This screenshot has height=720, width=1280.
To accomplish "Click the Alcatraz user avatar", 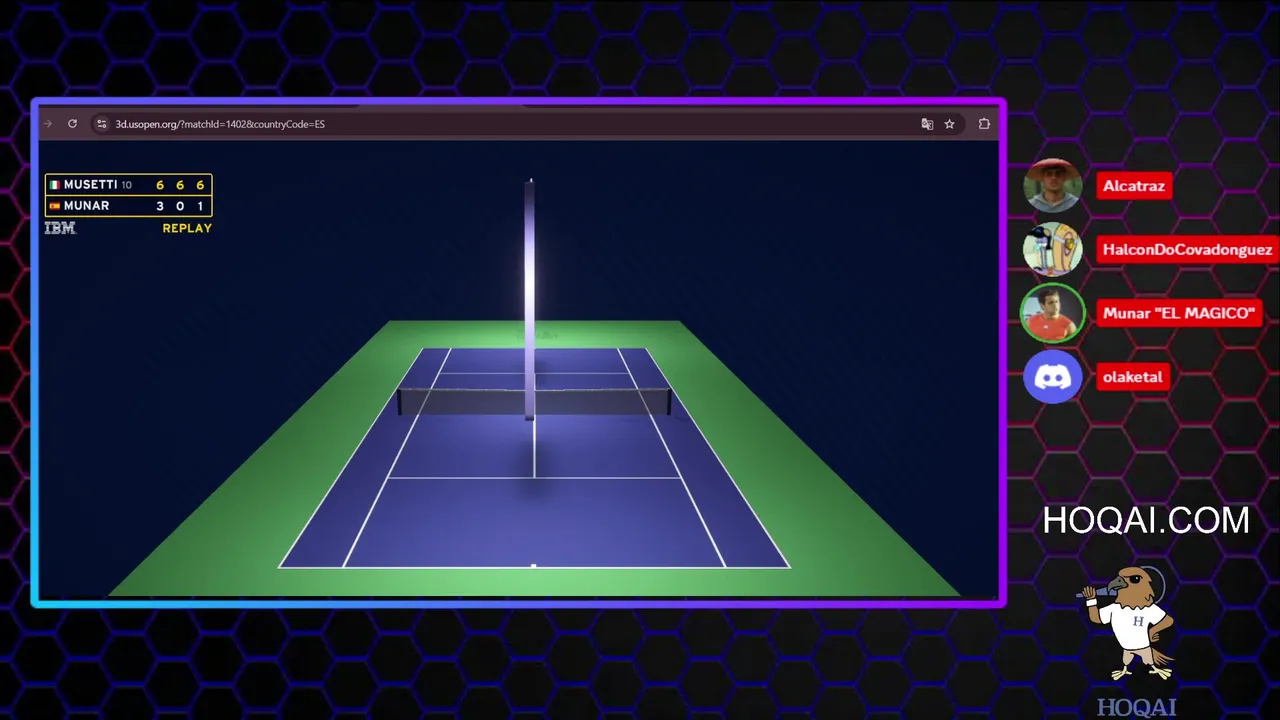I will point(1053,185).
